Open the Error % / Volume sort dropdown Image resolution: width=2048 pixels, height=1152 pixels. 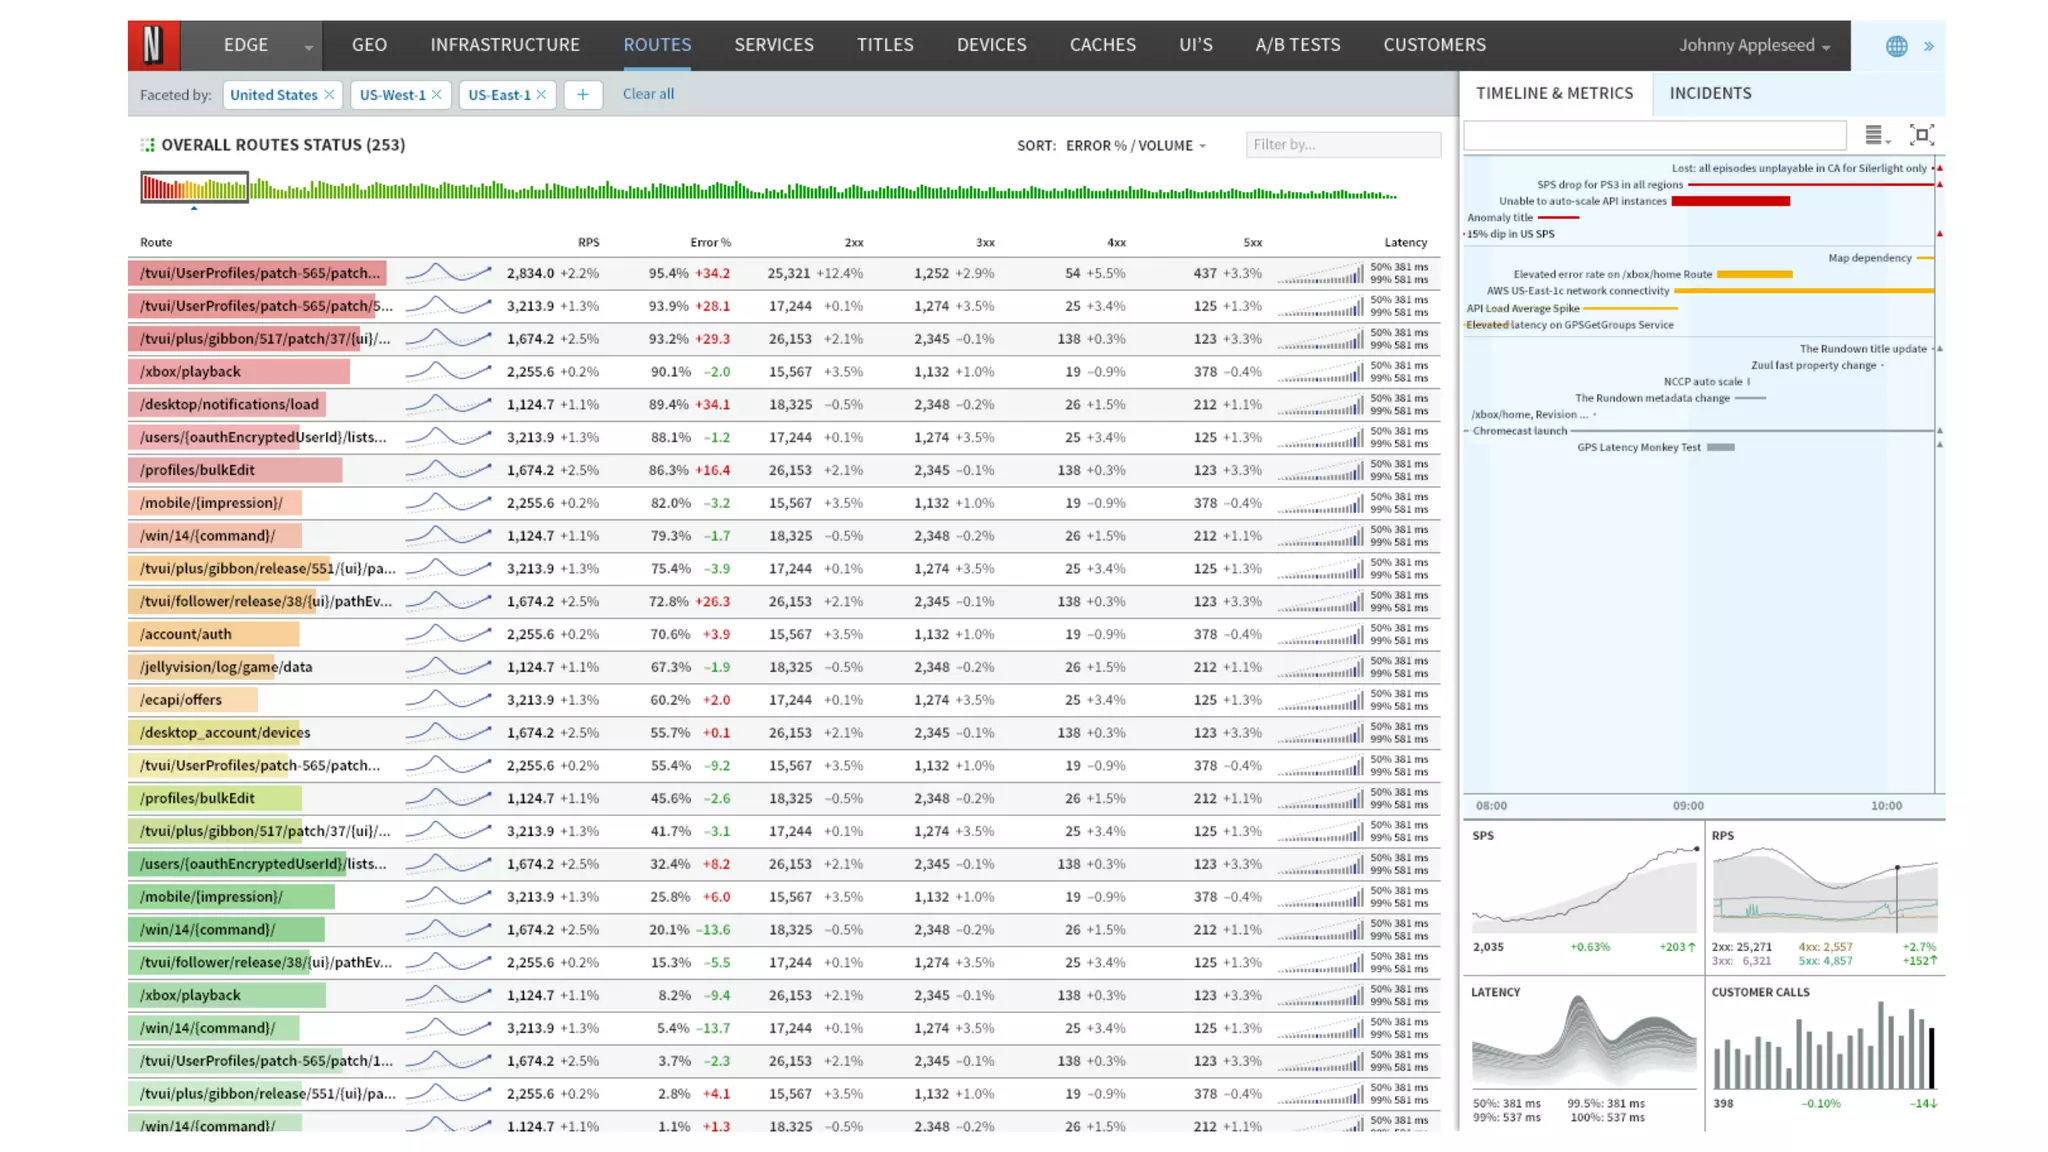pos(1136,145)
